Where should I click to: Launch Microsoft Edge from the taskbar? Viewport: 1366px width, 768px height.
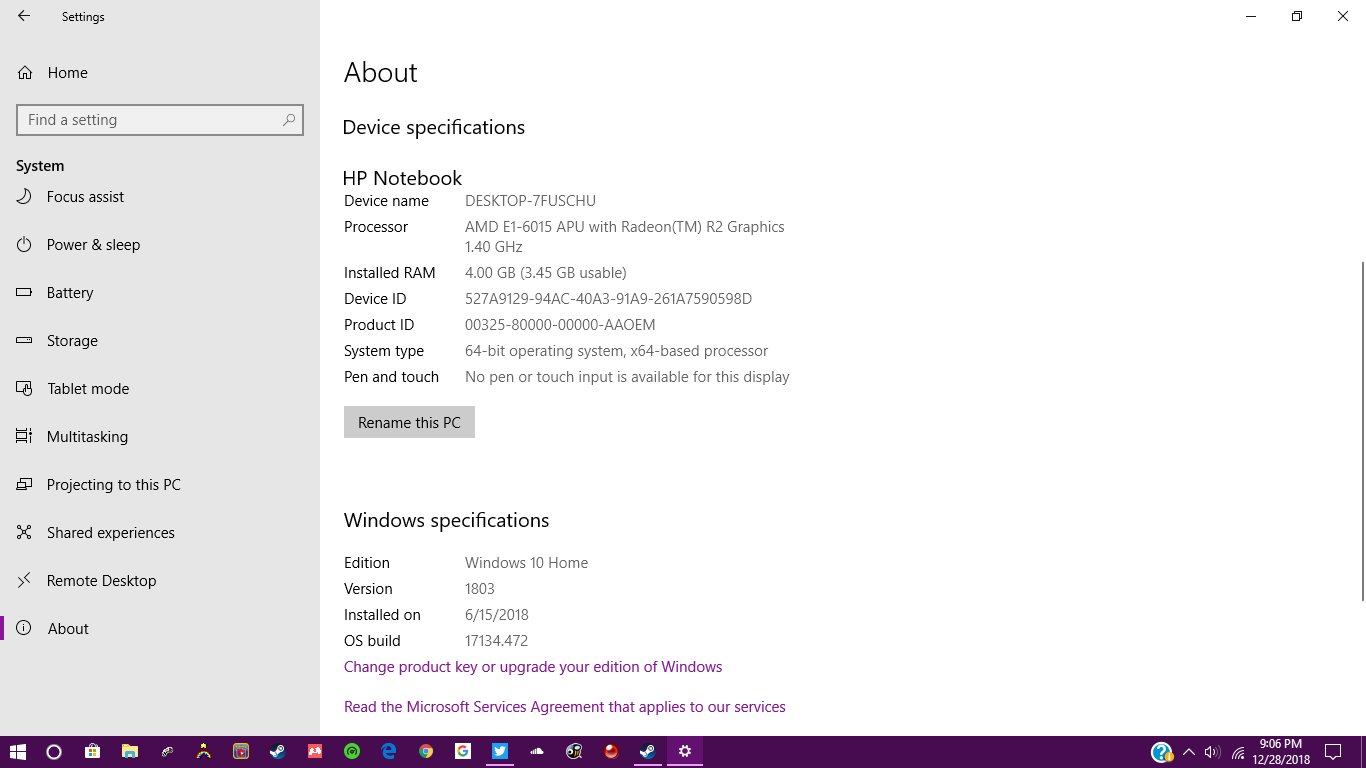point(389,752)
